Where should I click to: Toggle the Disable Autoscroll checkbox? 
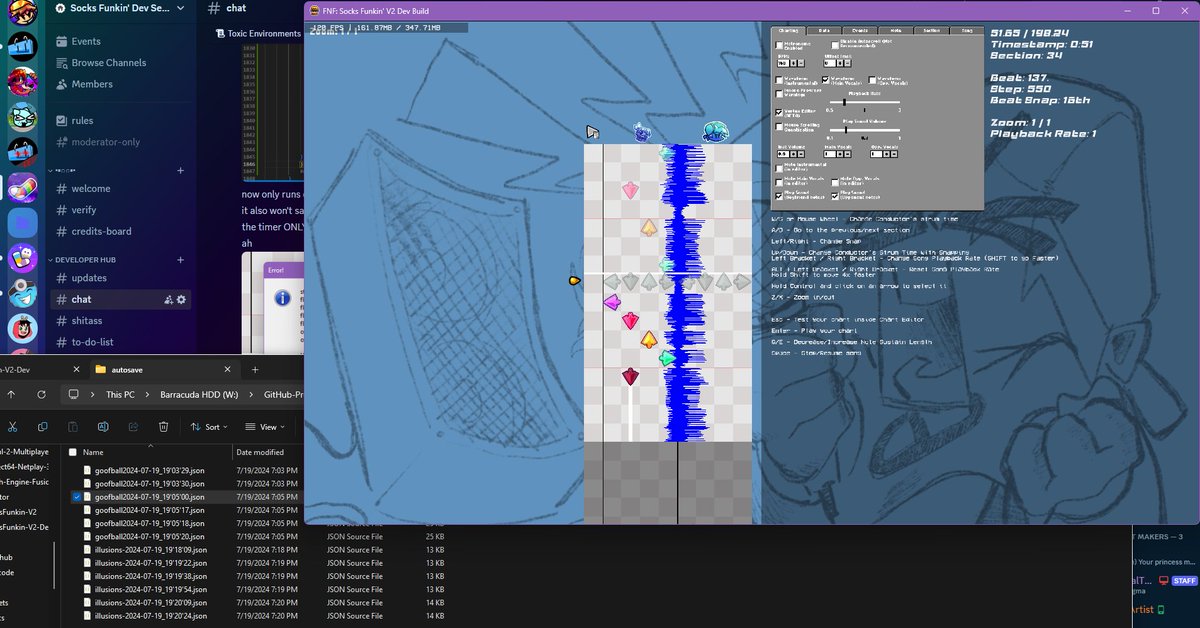(x=835, y=45)
